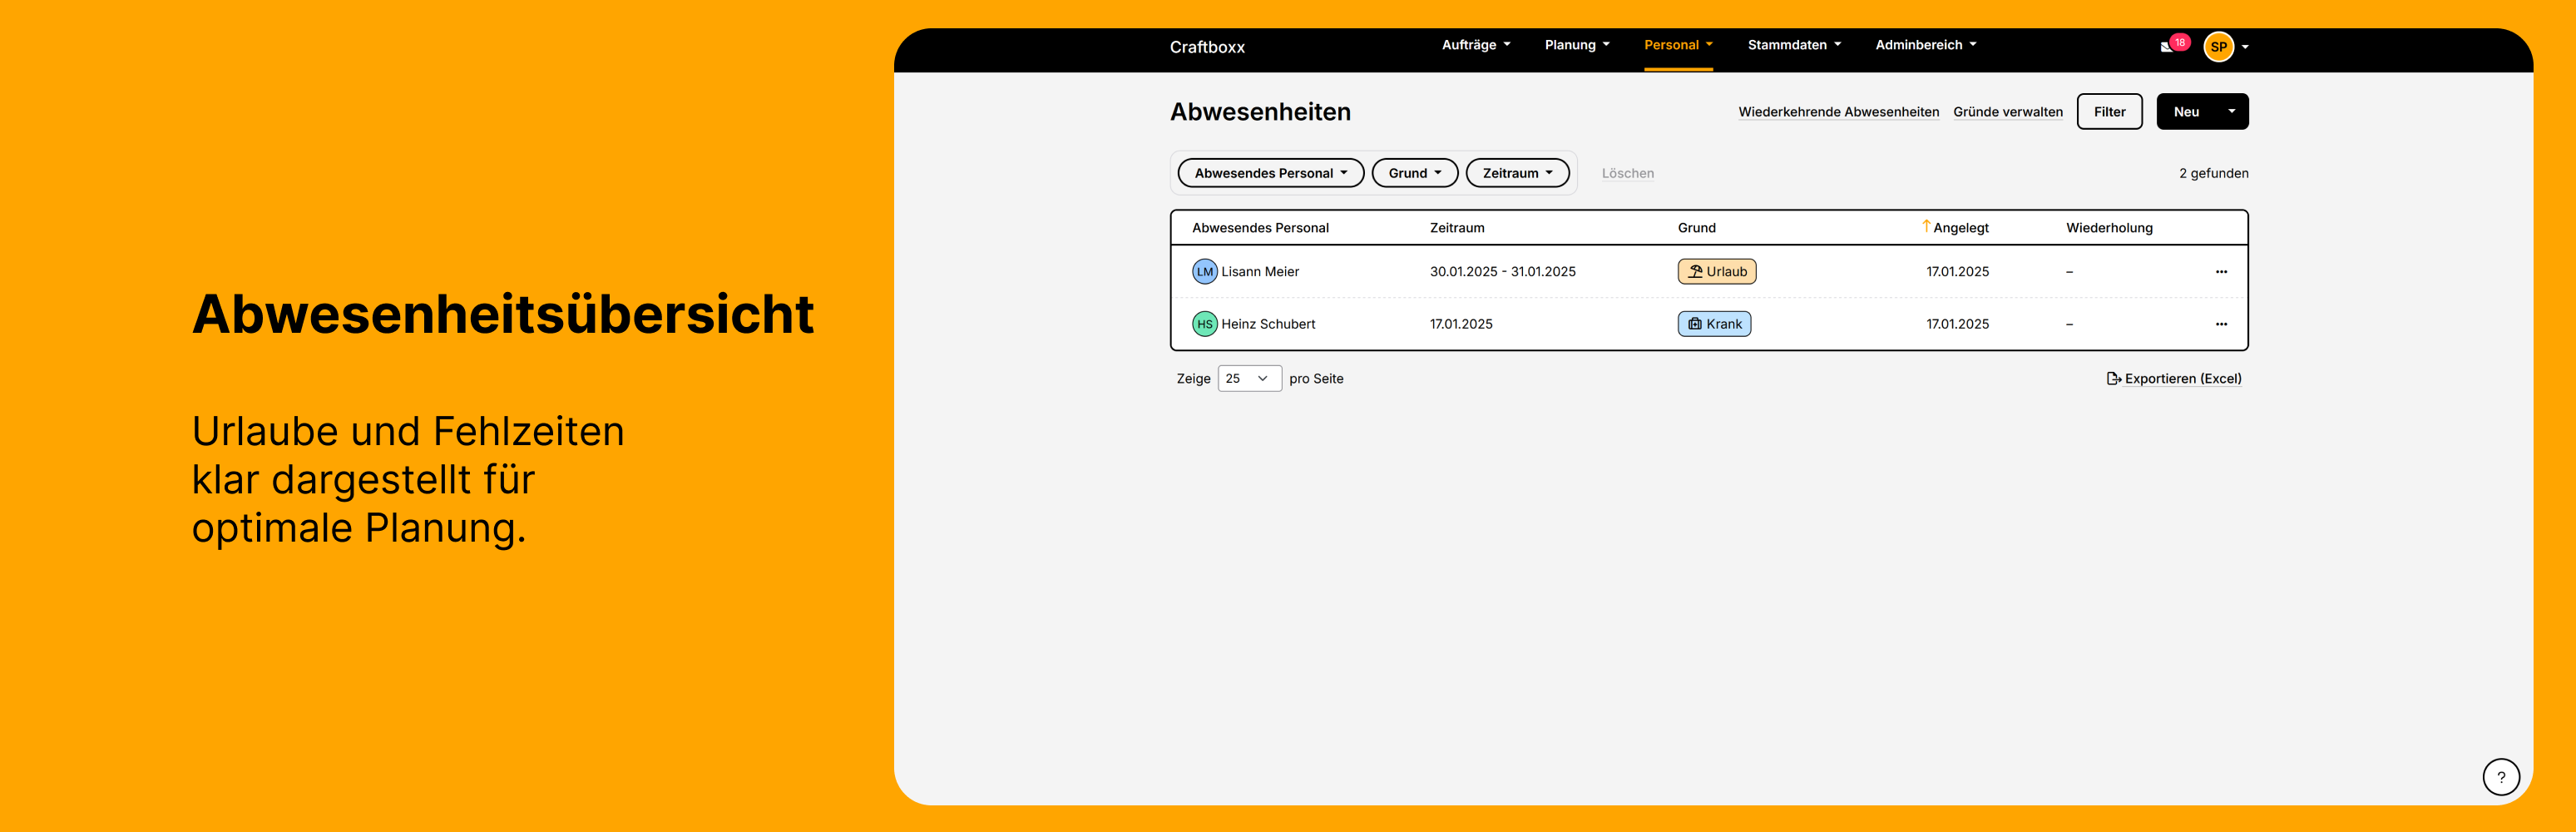Open the rows per page selector
The image size is (2576, 832).
1249,379
